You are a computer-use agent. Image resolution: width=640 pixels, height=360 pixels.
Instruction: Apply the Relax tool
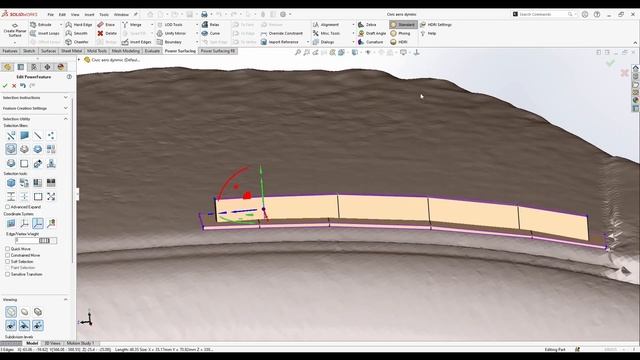[211, 24]
